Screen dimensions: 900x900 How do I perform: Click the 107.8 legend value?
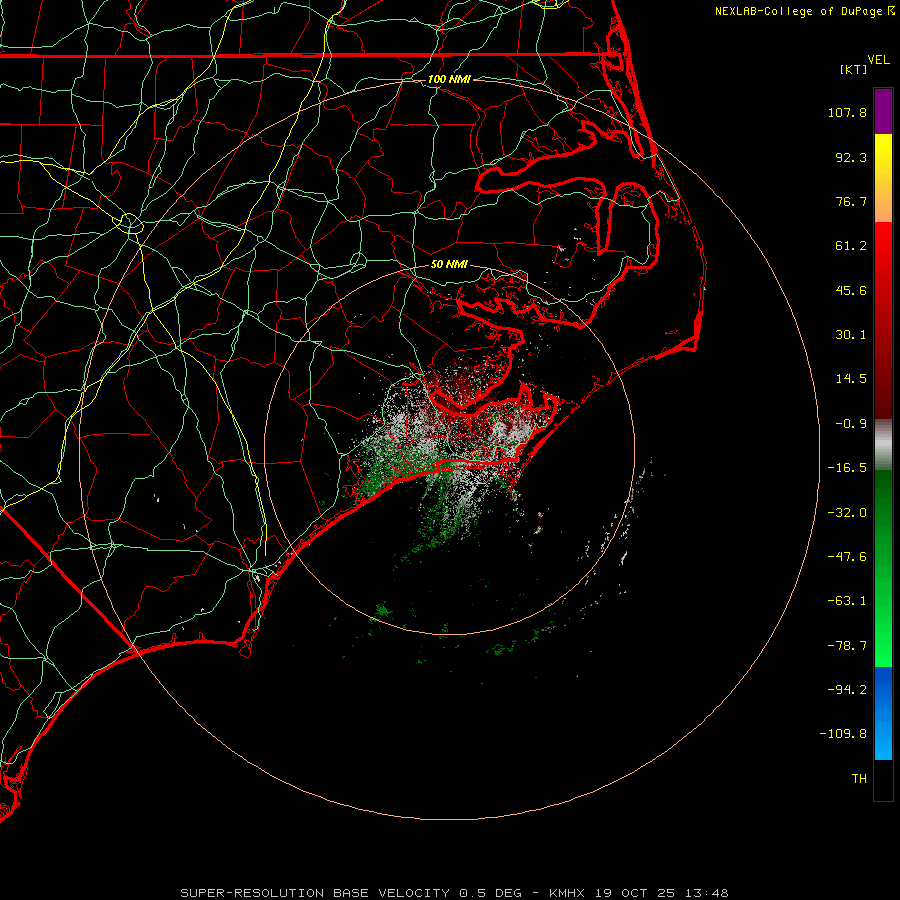tap(847, 112)
